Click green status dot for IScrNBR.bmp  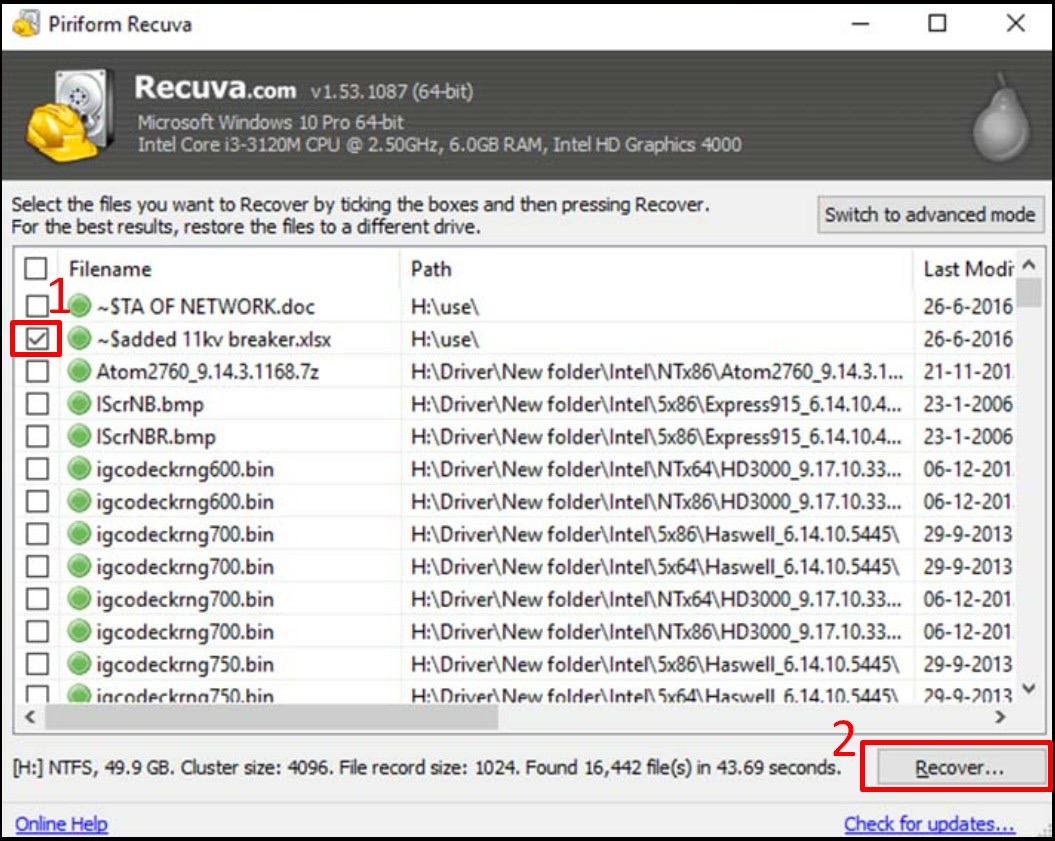pos(79,435)
